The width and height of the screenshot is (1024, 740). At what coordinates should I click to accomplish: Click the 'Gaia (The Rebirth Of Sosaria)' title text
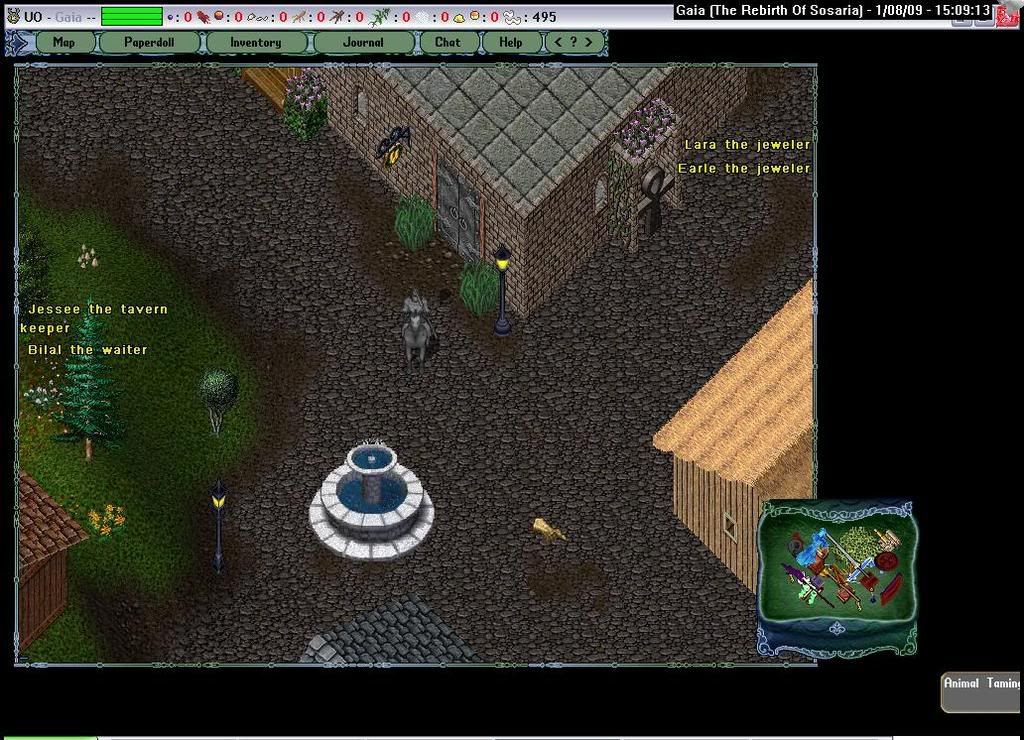click(x=769, y=10)
